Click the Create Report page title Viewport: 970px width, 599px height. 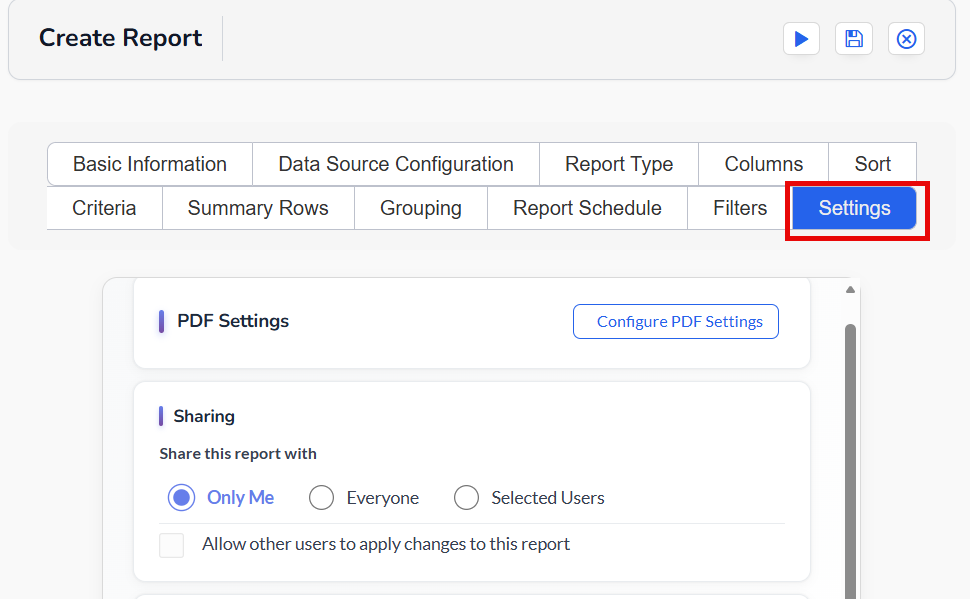pos(121,38)
